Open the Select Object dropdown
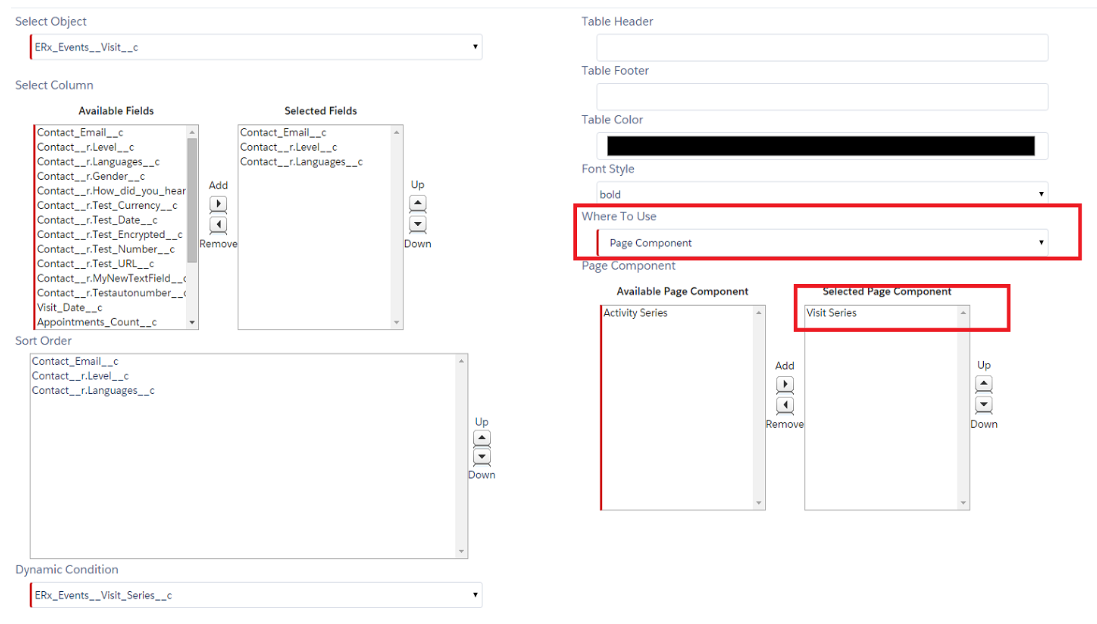1097x624 pixels. 256,47
